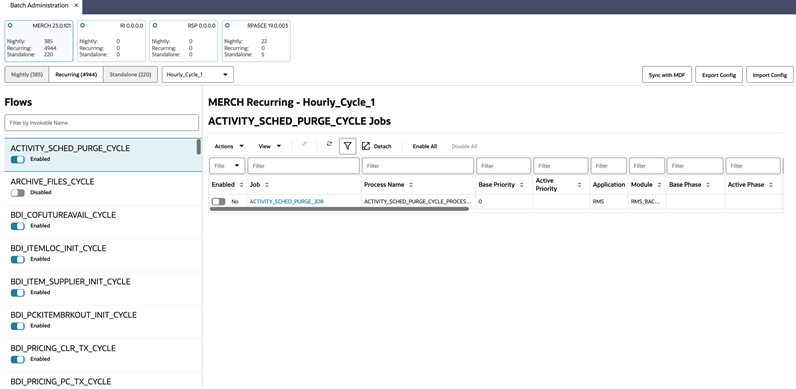The image size is (796, 389).
Task: Click the pencil edit icon in the jobs toolbar
Action: click(304, 144)
